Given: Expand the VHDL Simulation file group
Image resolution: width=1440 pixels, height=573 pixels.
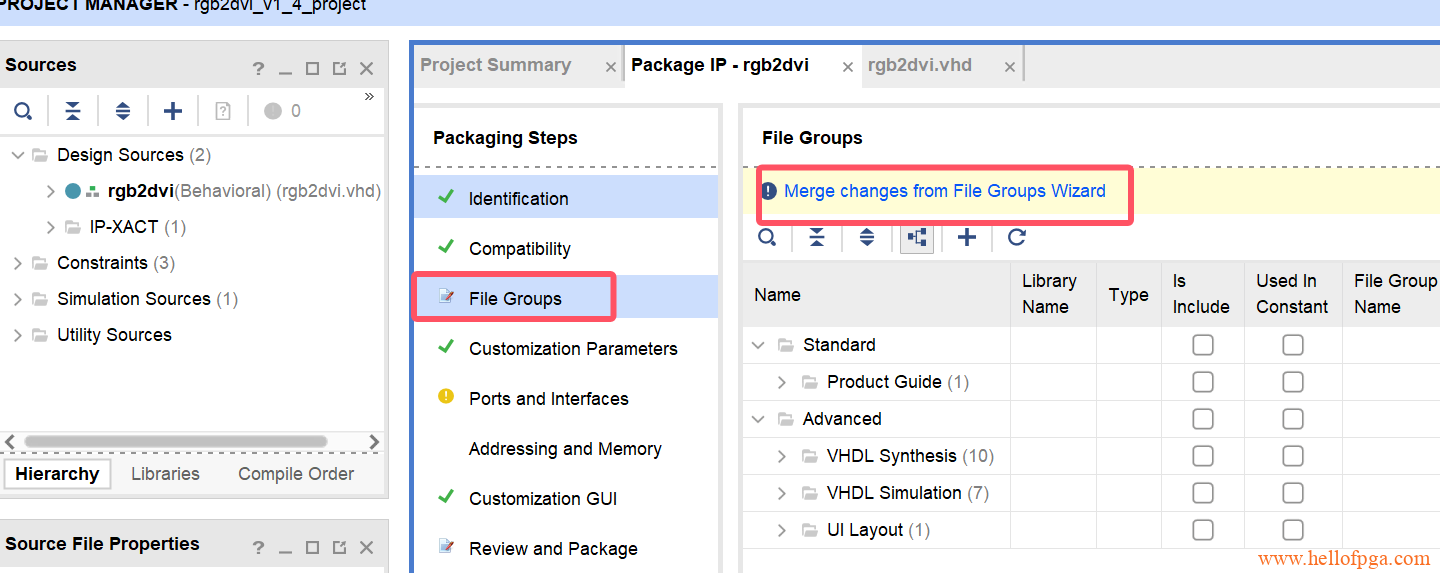Looking at the screenshot, I should [782, 493].
